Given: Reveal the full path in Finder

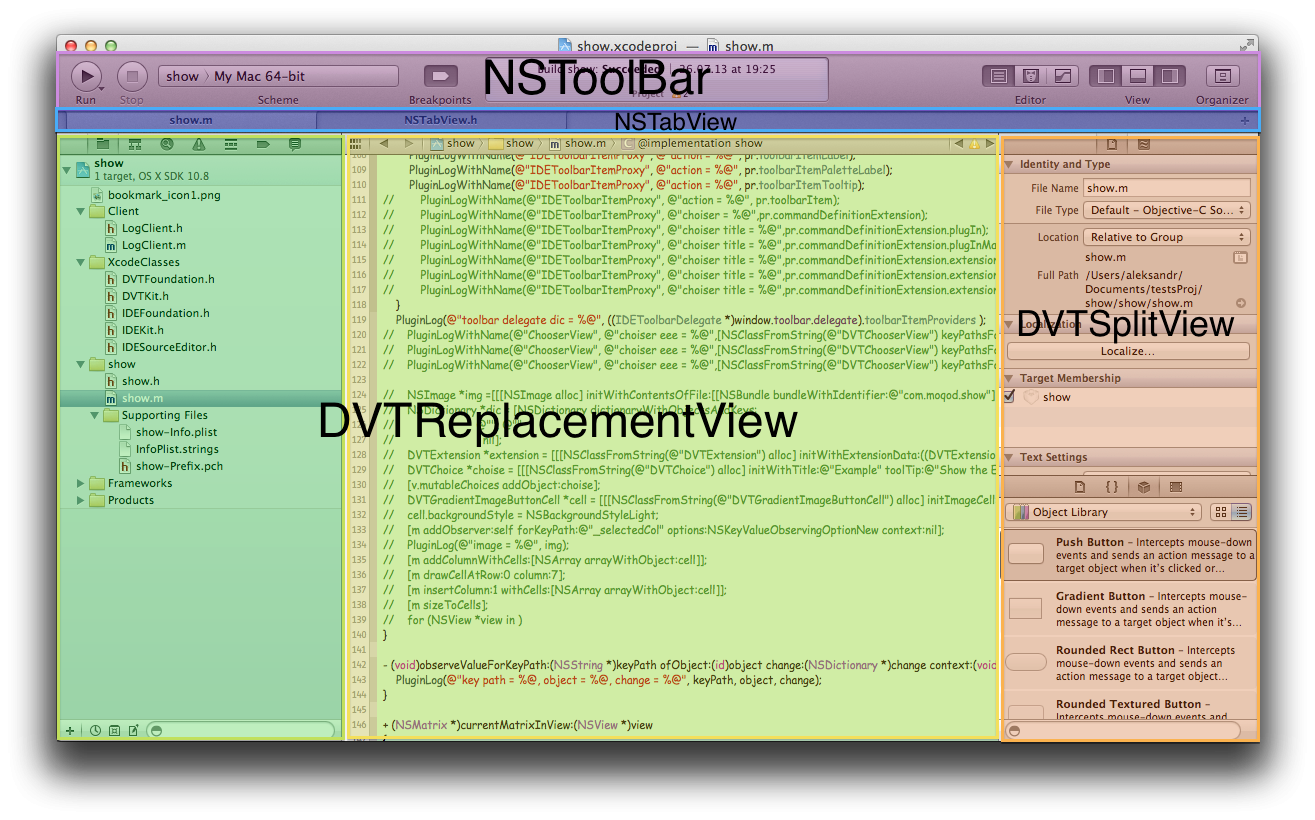Looking at the screenshot, I should [1241, 303].
